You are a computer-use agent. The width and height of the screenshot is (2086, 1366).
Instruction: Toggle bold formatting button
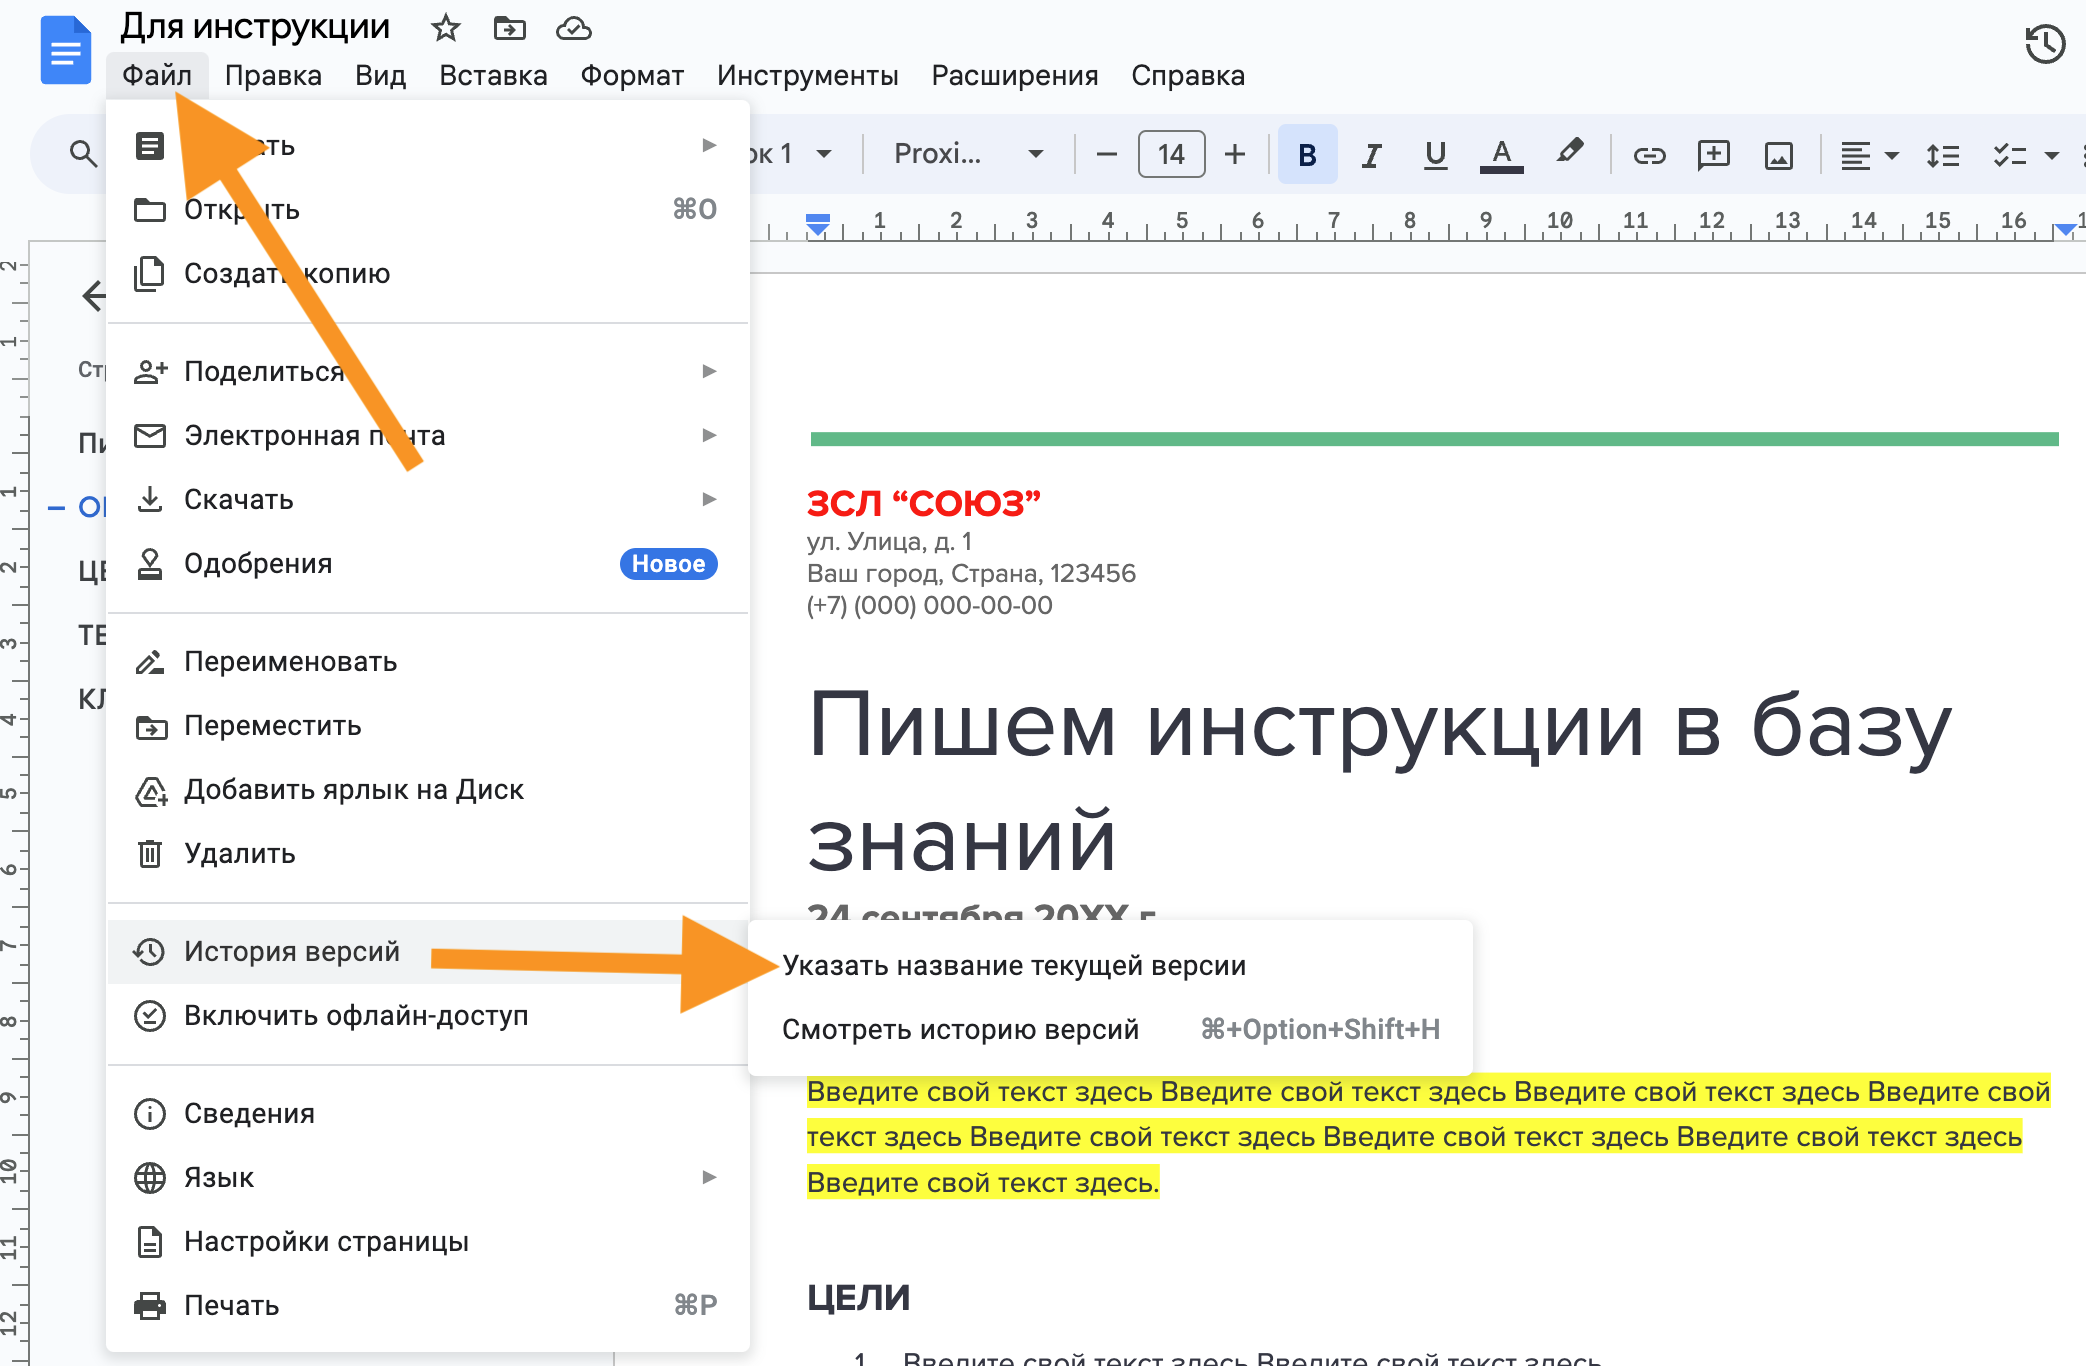click(1307, 155)
